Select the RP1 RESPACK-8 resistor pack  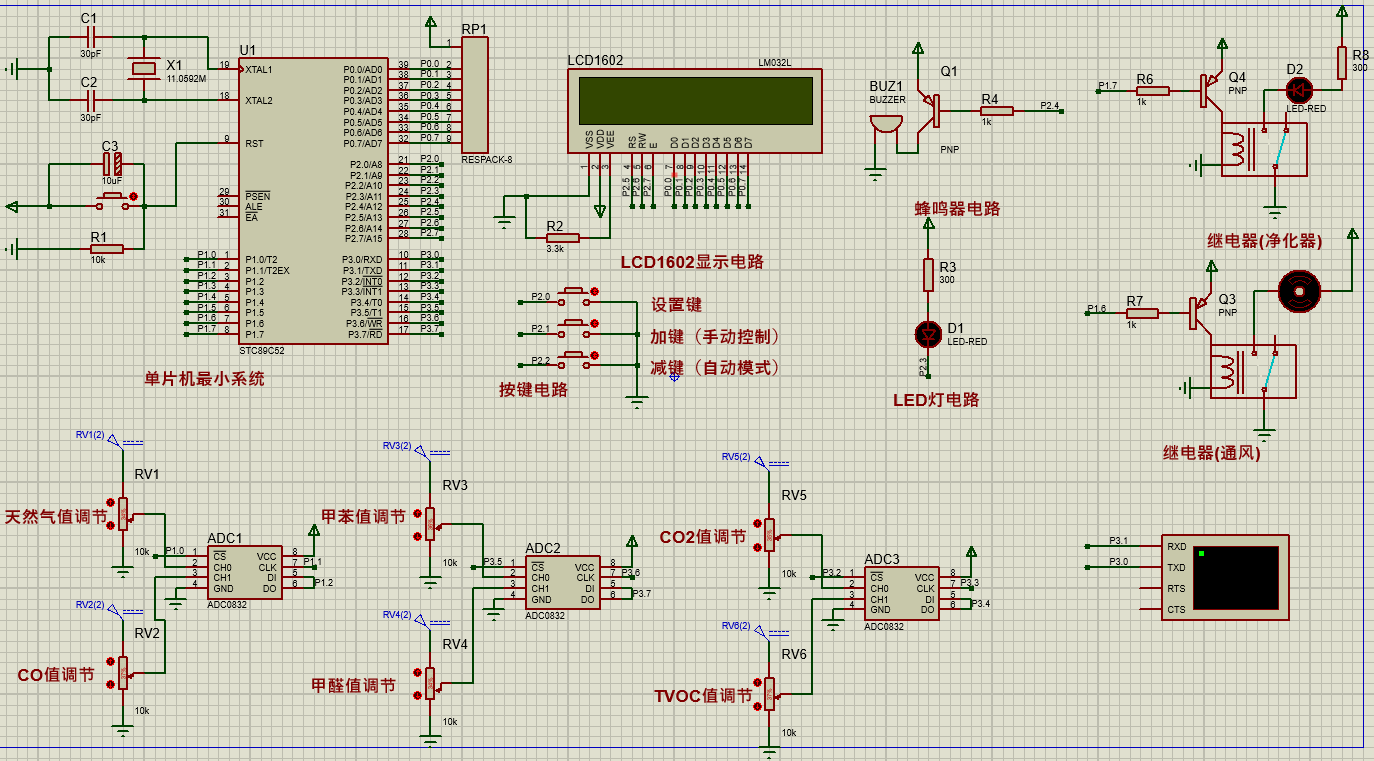point(474,95)
